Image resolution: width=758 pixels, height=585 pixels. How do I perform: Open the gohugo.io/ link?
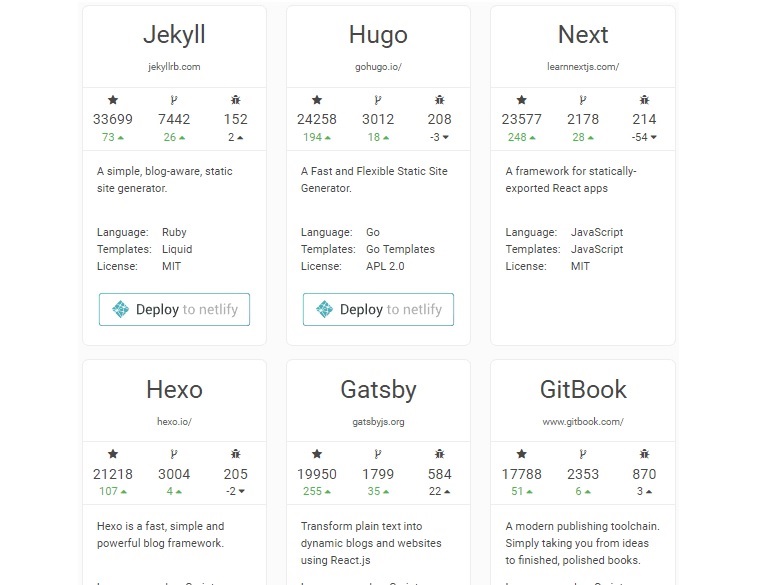378,67
